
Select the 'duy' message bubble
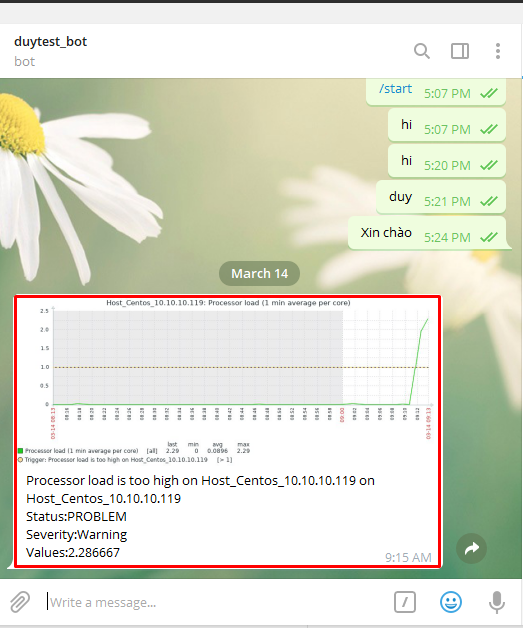(441, 197)
